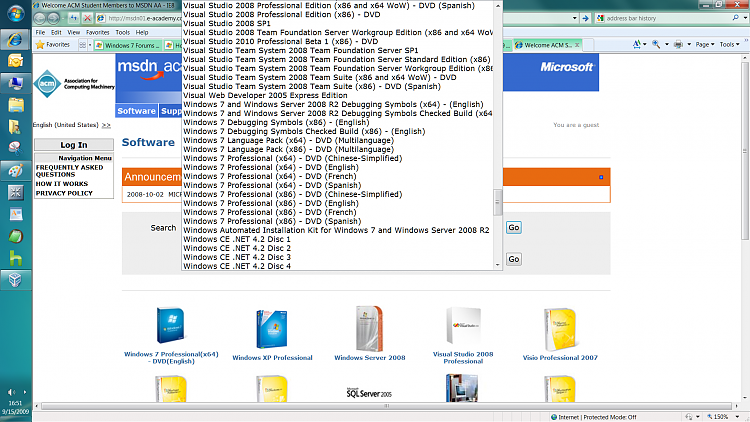Screen dimensions: 750x422
Task: Open the Windows Server 2008 product box
Action: (369, 329)
